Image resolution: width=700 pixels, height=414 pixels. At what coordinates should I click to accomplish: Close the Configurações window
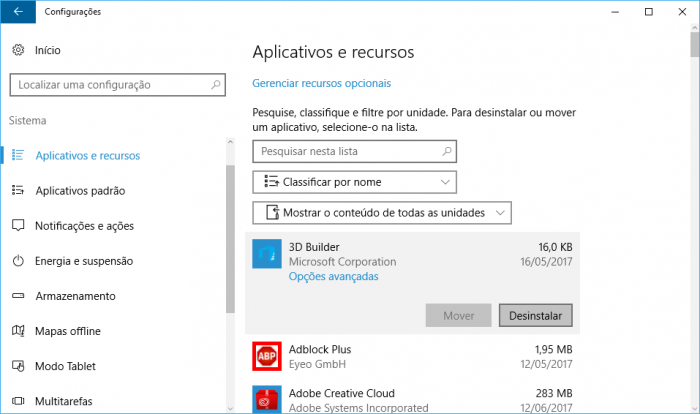click(682, 12)
